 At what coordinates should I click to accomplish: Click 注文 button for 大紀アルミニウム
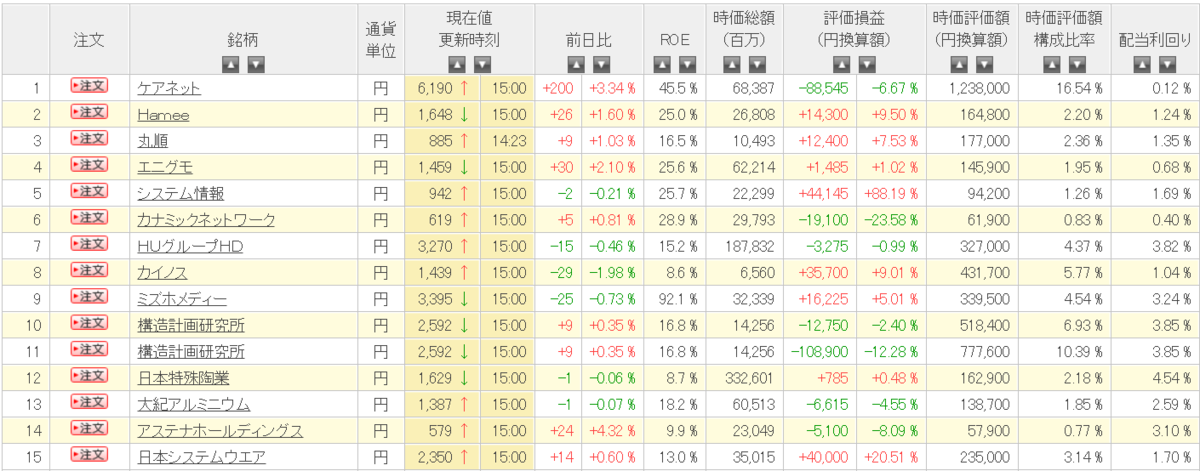[x=89, y=402]
